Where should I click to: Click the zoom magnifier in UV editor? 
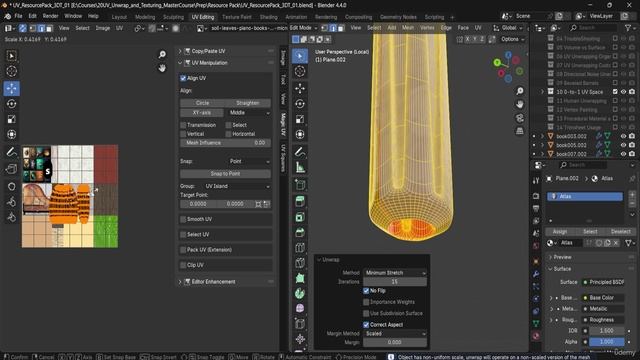tap(162, 55)
